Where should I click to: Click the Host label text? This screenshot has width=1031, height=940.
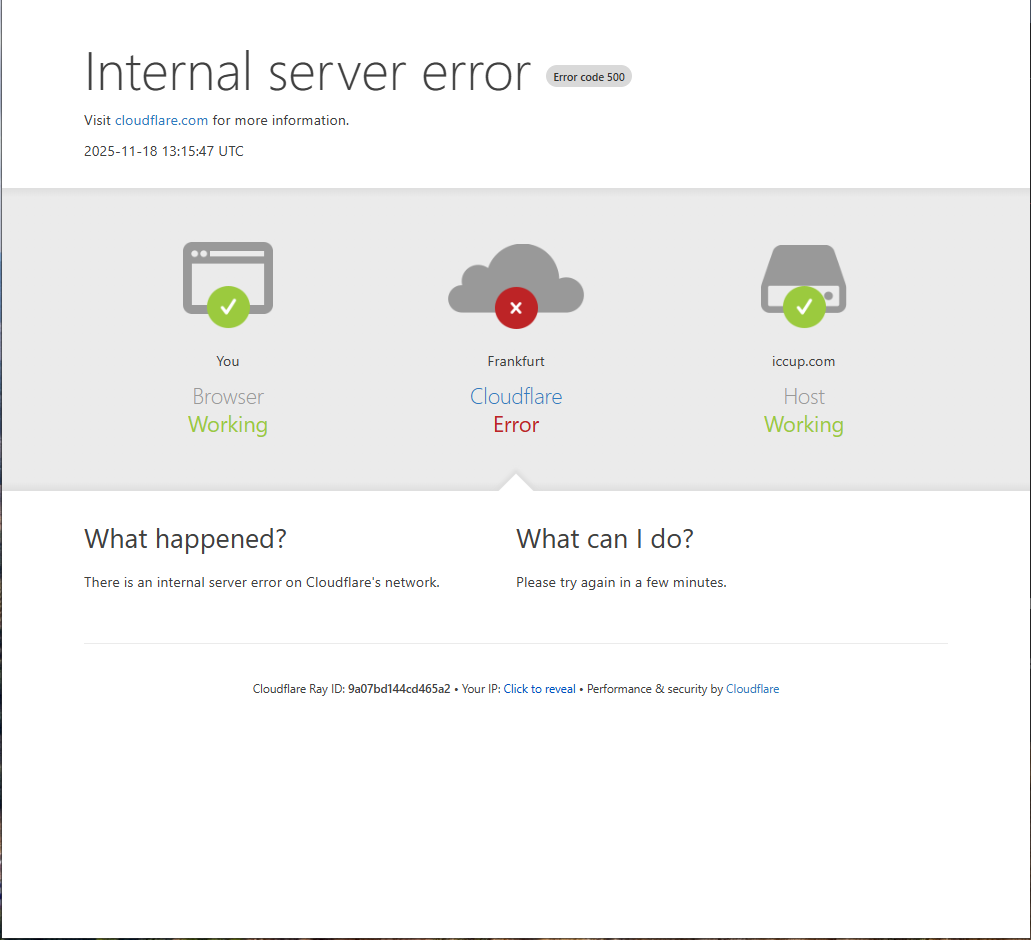click(x=803, y=396)
